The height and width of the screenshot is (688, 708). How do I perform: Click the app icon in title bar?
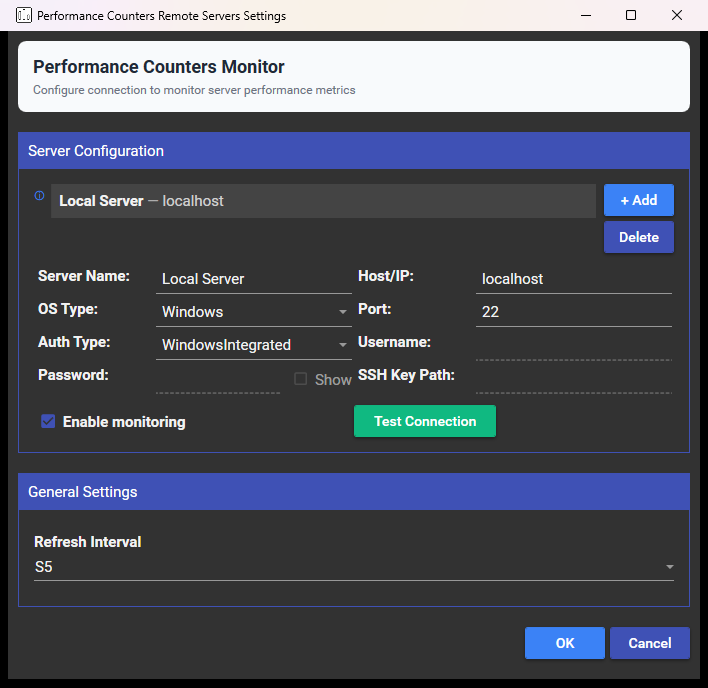click(x=23, y=15)
